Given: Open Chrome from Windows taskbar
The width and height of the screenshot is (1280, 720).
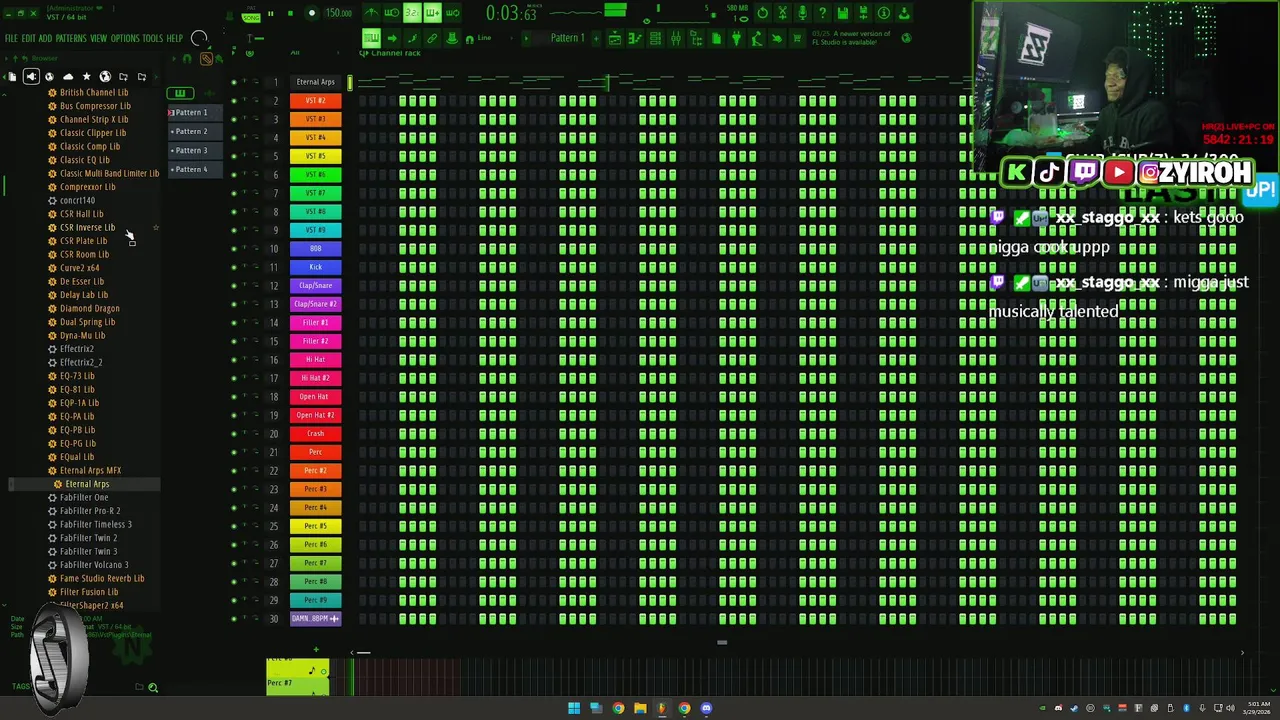Looking at the screenshot, I should [618, 708].
